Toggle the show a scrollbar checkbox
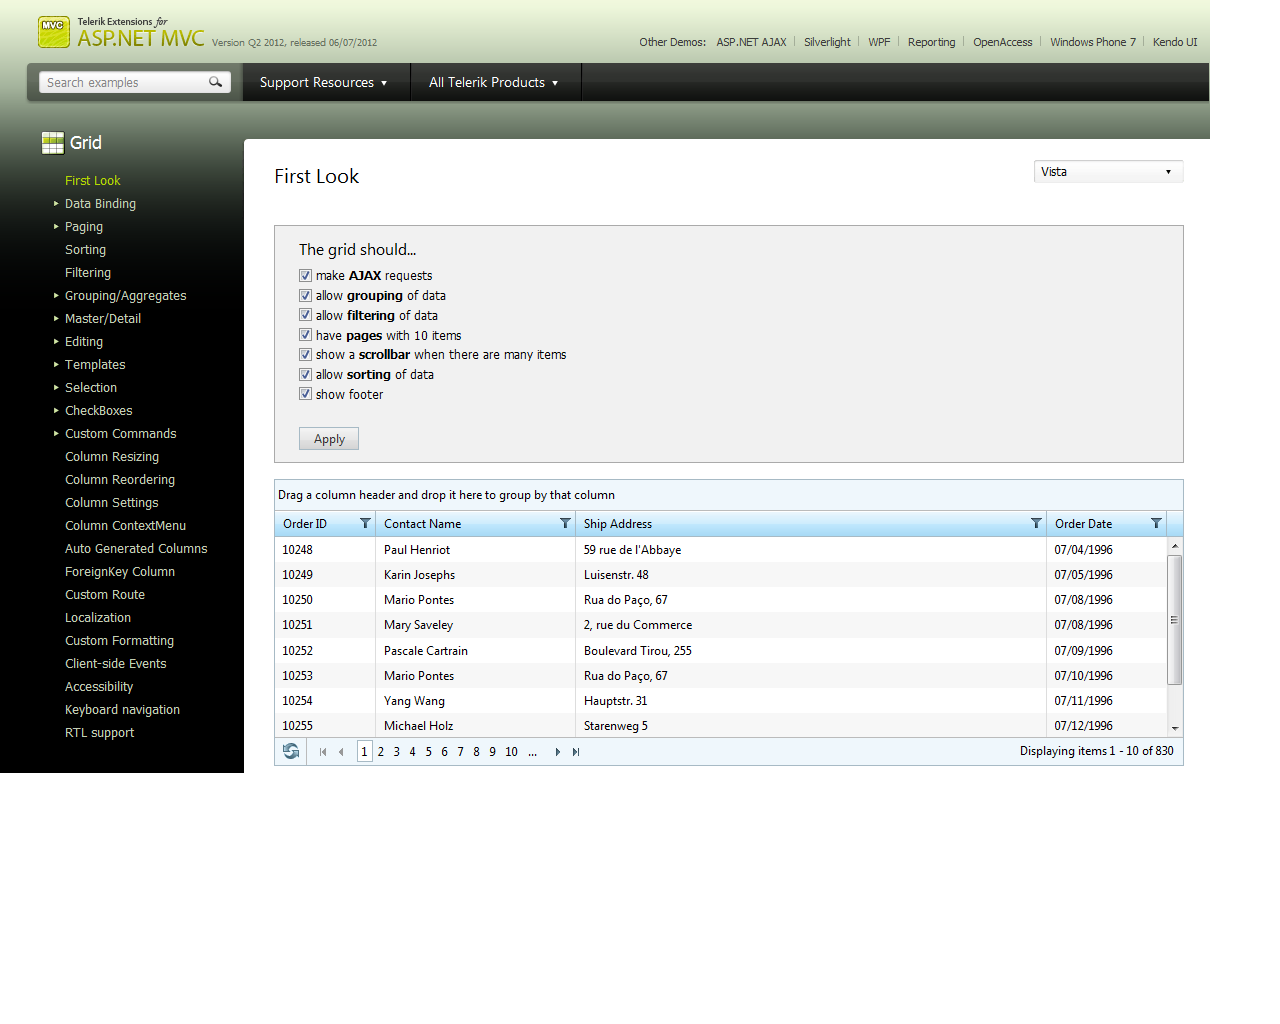The height and width of the screenshot is (1024, 1280). click(305, 354)
